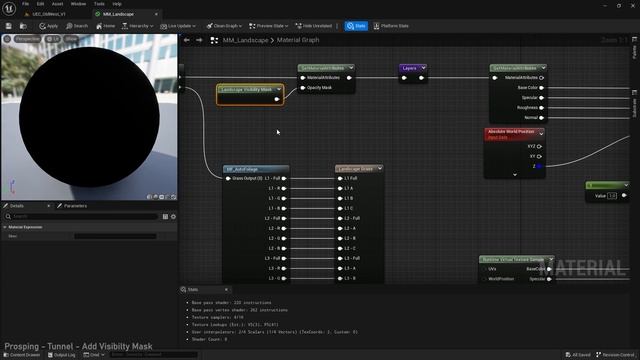Image resolution: width=640 pixels, height=360 pixels.
Task: Open the Output Log
Action: (x=62, y=355)
